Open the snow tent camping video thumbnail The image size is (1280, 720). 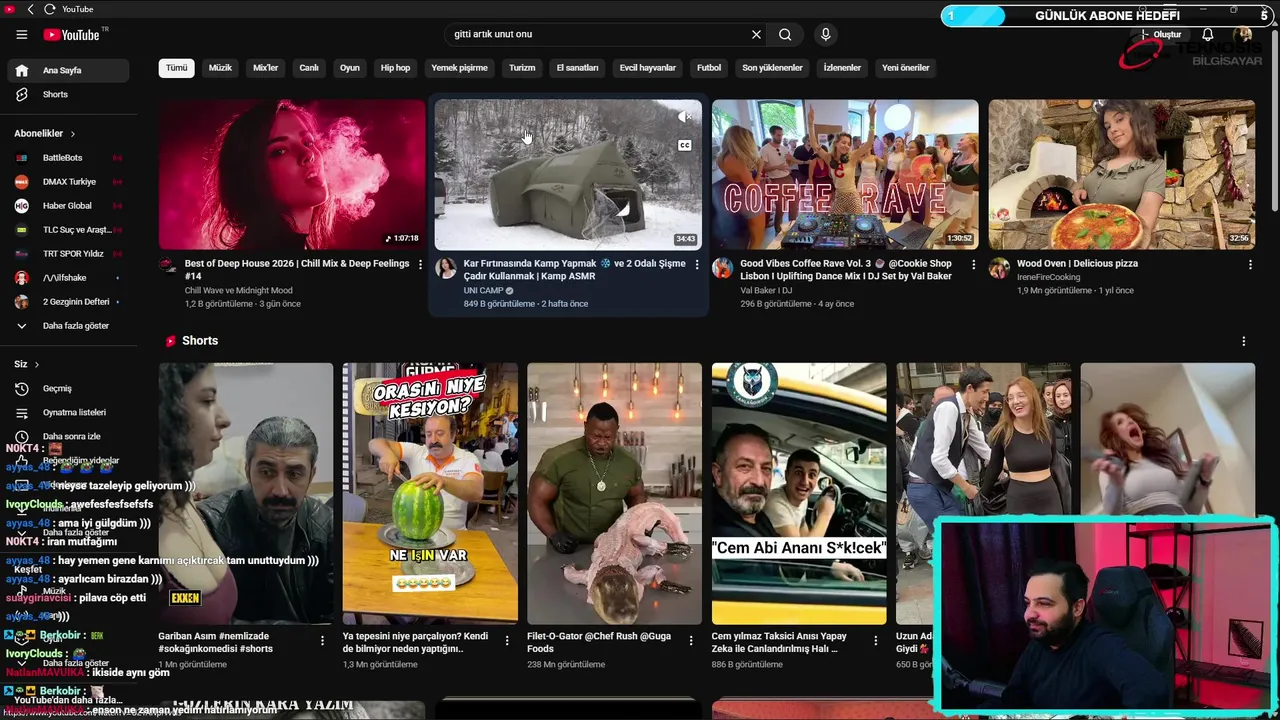click(568, 174)
